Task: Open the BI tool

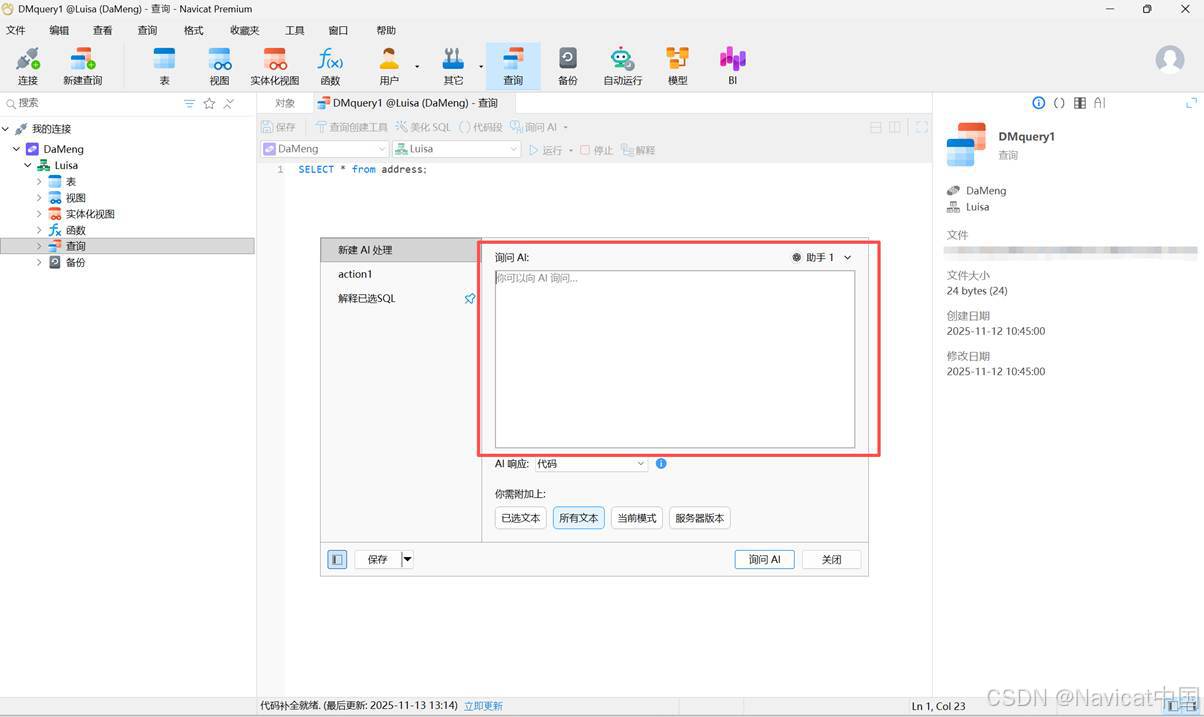Action: click(x=733, y=66)
